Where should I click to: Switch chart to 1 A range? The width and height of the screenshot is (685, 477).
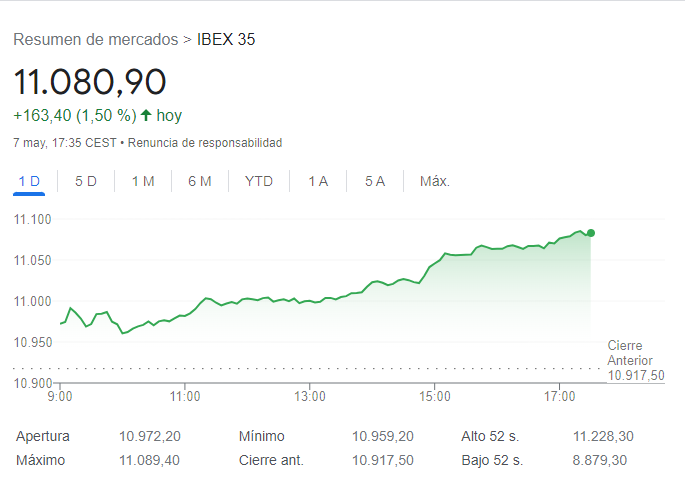pos(318,181)
